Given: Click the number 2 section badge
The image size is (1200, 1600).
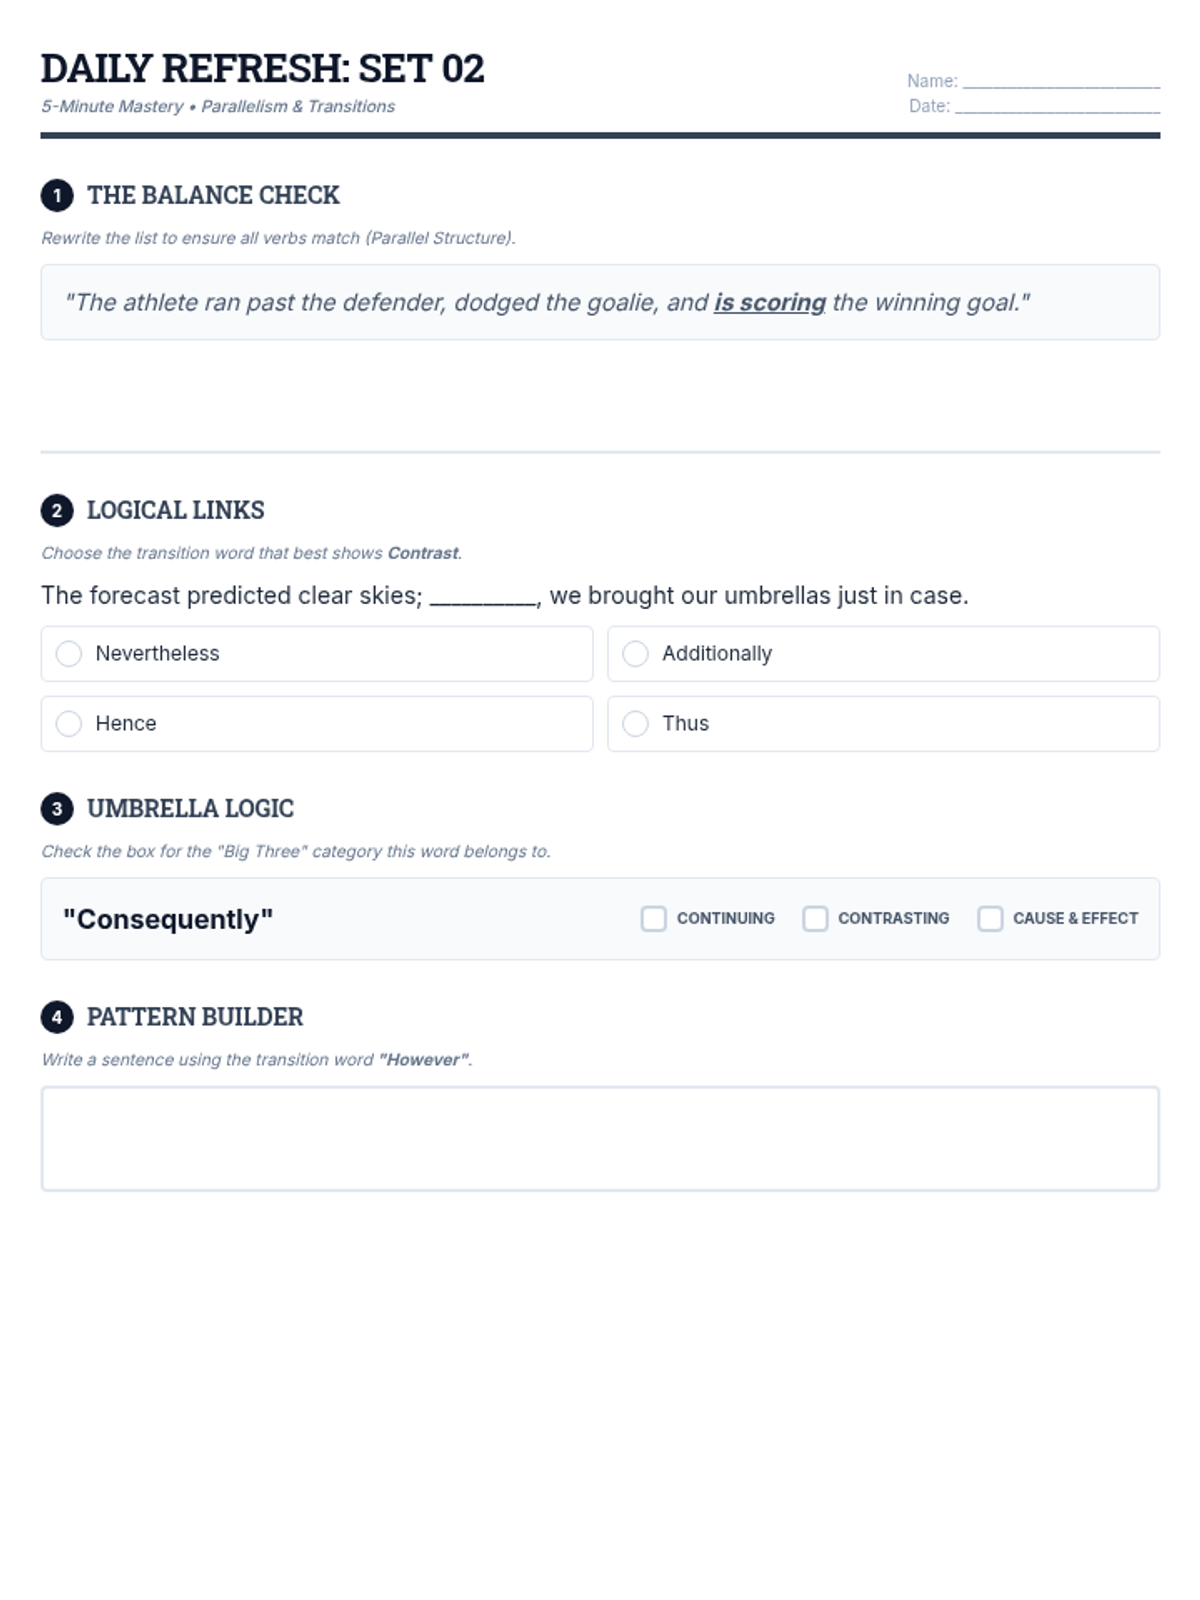Looking at the screenshot, I should pos(57,511).
